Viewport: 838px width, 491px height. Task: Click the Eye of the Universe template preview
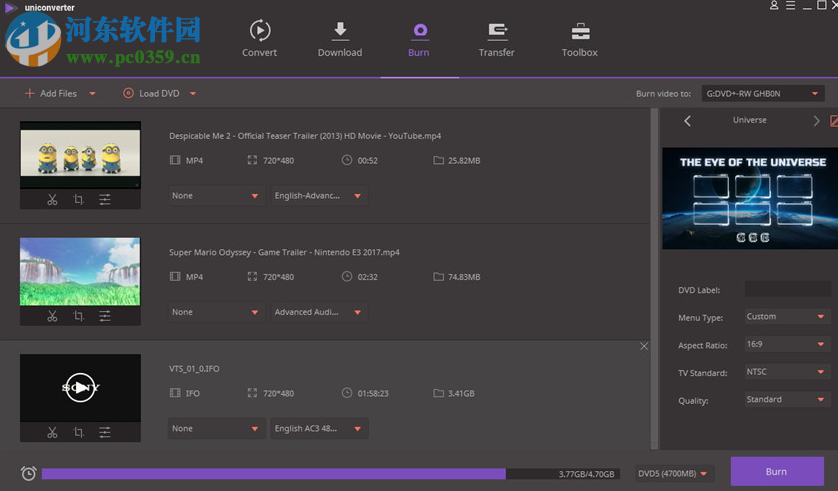750,198
